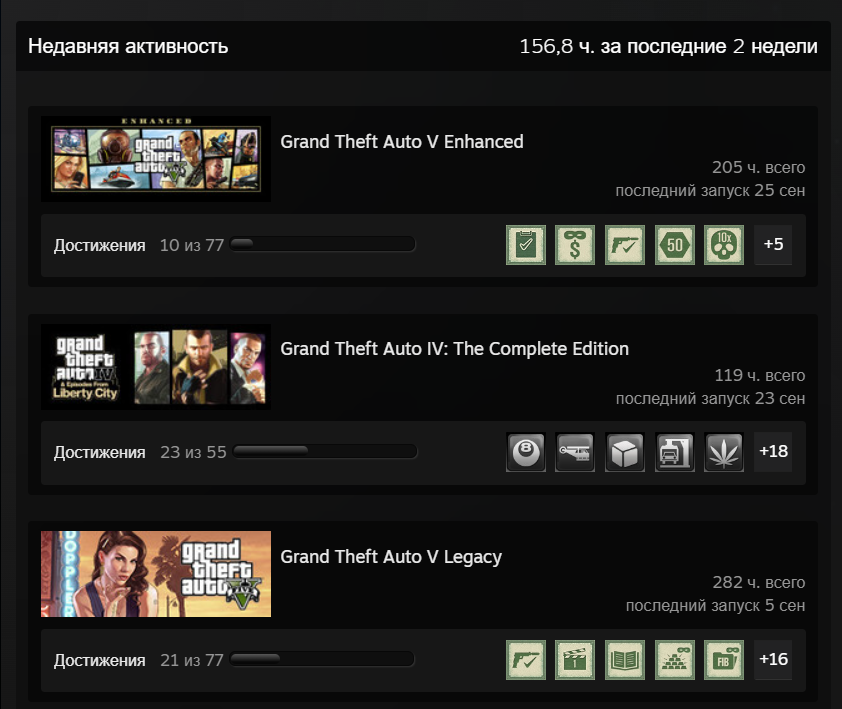842x709 pixels.
Task: Click the 8-ball achievement icon in GTA IV
Action: pyautogui.click(x=526, y=452)
